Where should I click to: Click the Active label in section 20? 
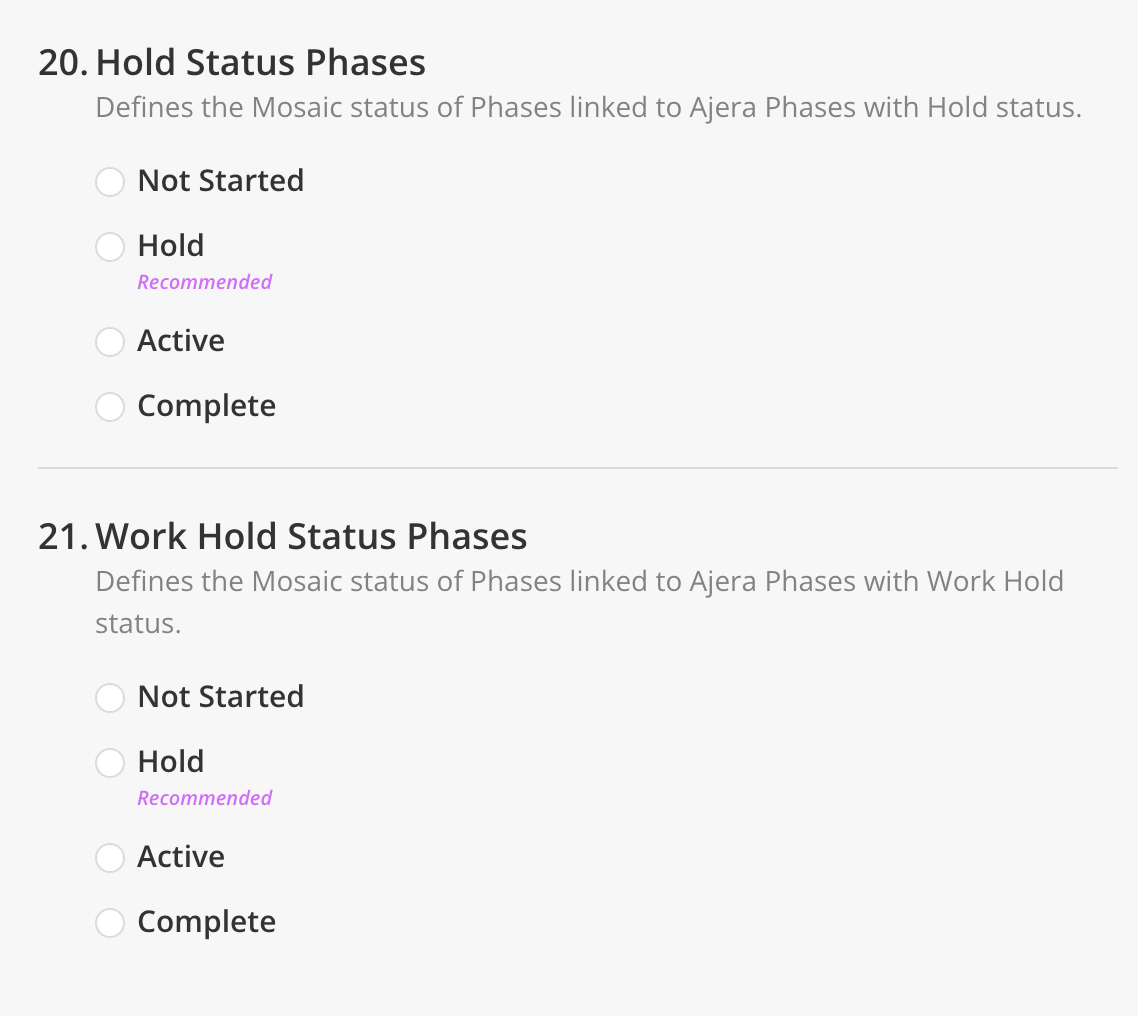[181, 340]
